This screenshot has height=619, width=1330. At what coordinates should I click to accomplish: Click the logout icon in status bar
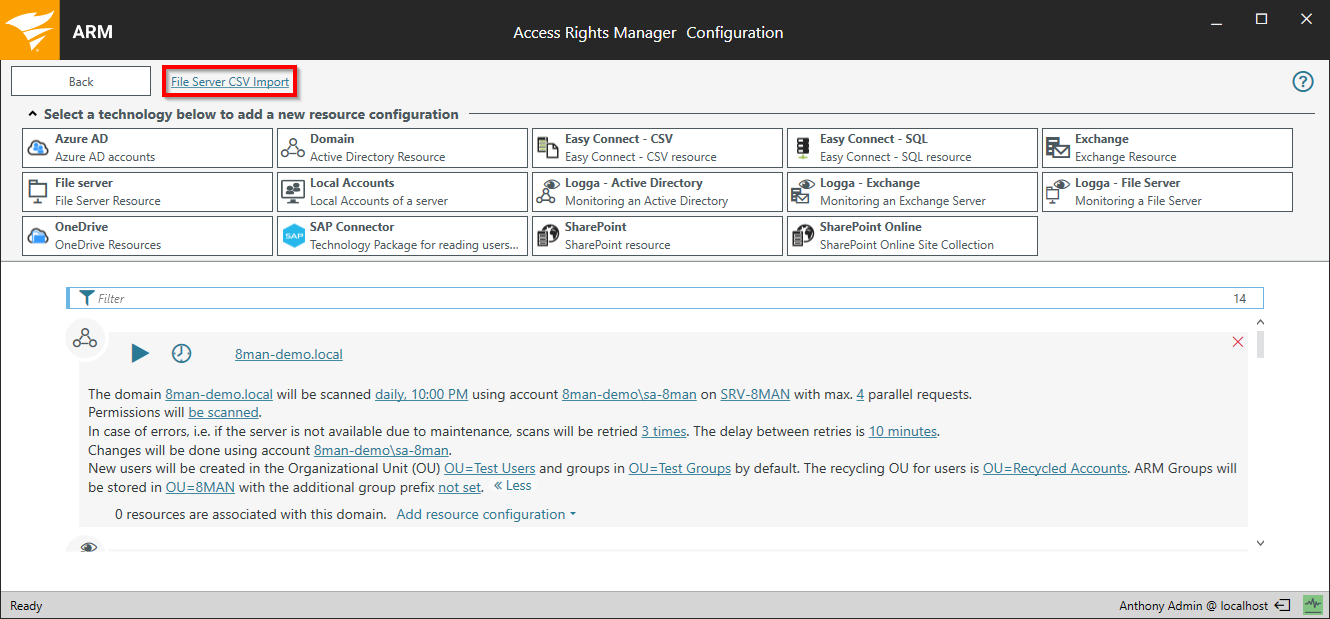[x=1283, y=605]
